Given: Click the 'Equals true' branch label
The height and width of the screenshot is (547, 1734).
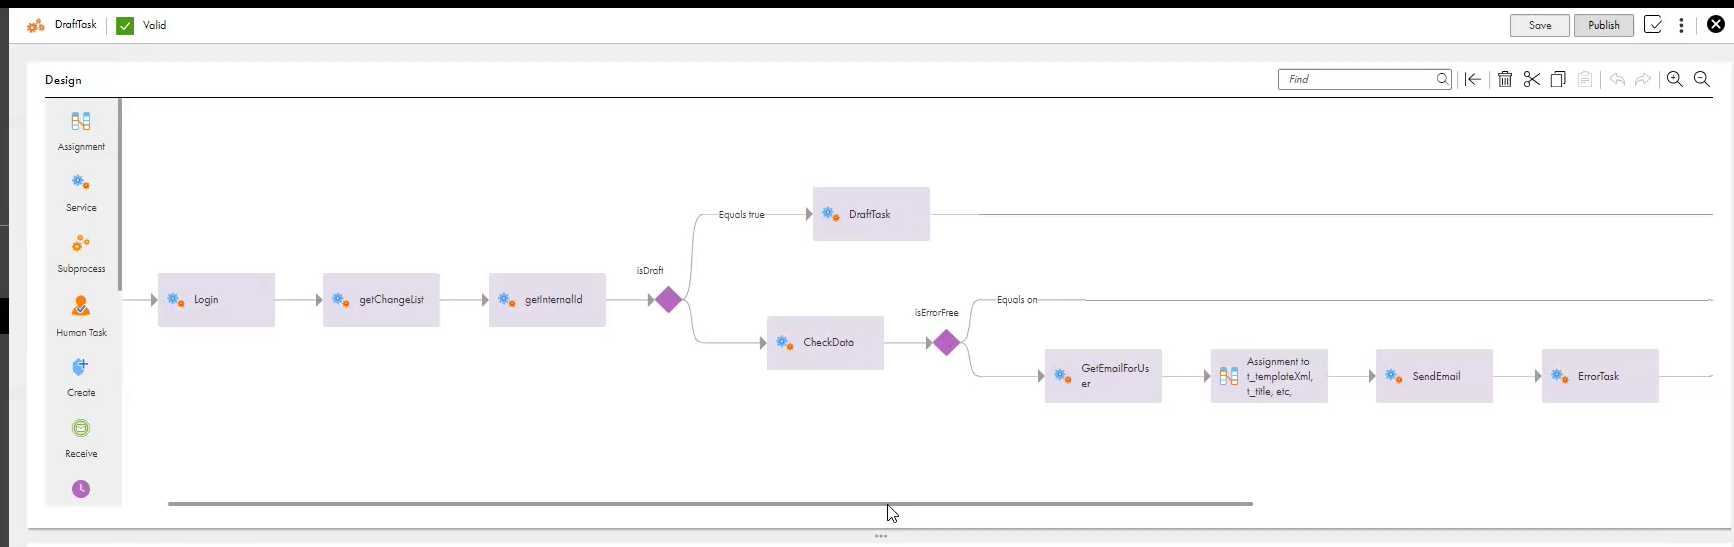Looking at the screenshot, I should (x=741, y=214).
